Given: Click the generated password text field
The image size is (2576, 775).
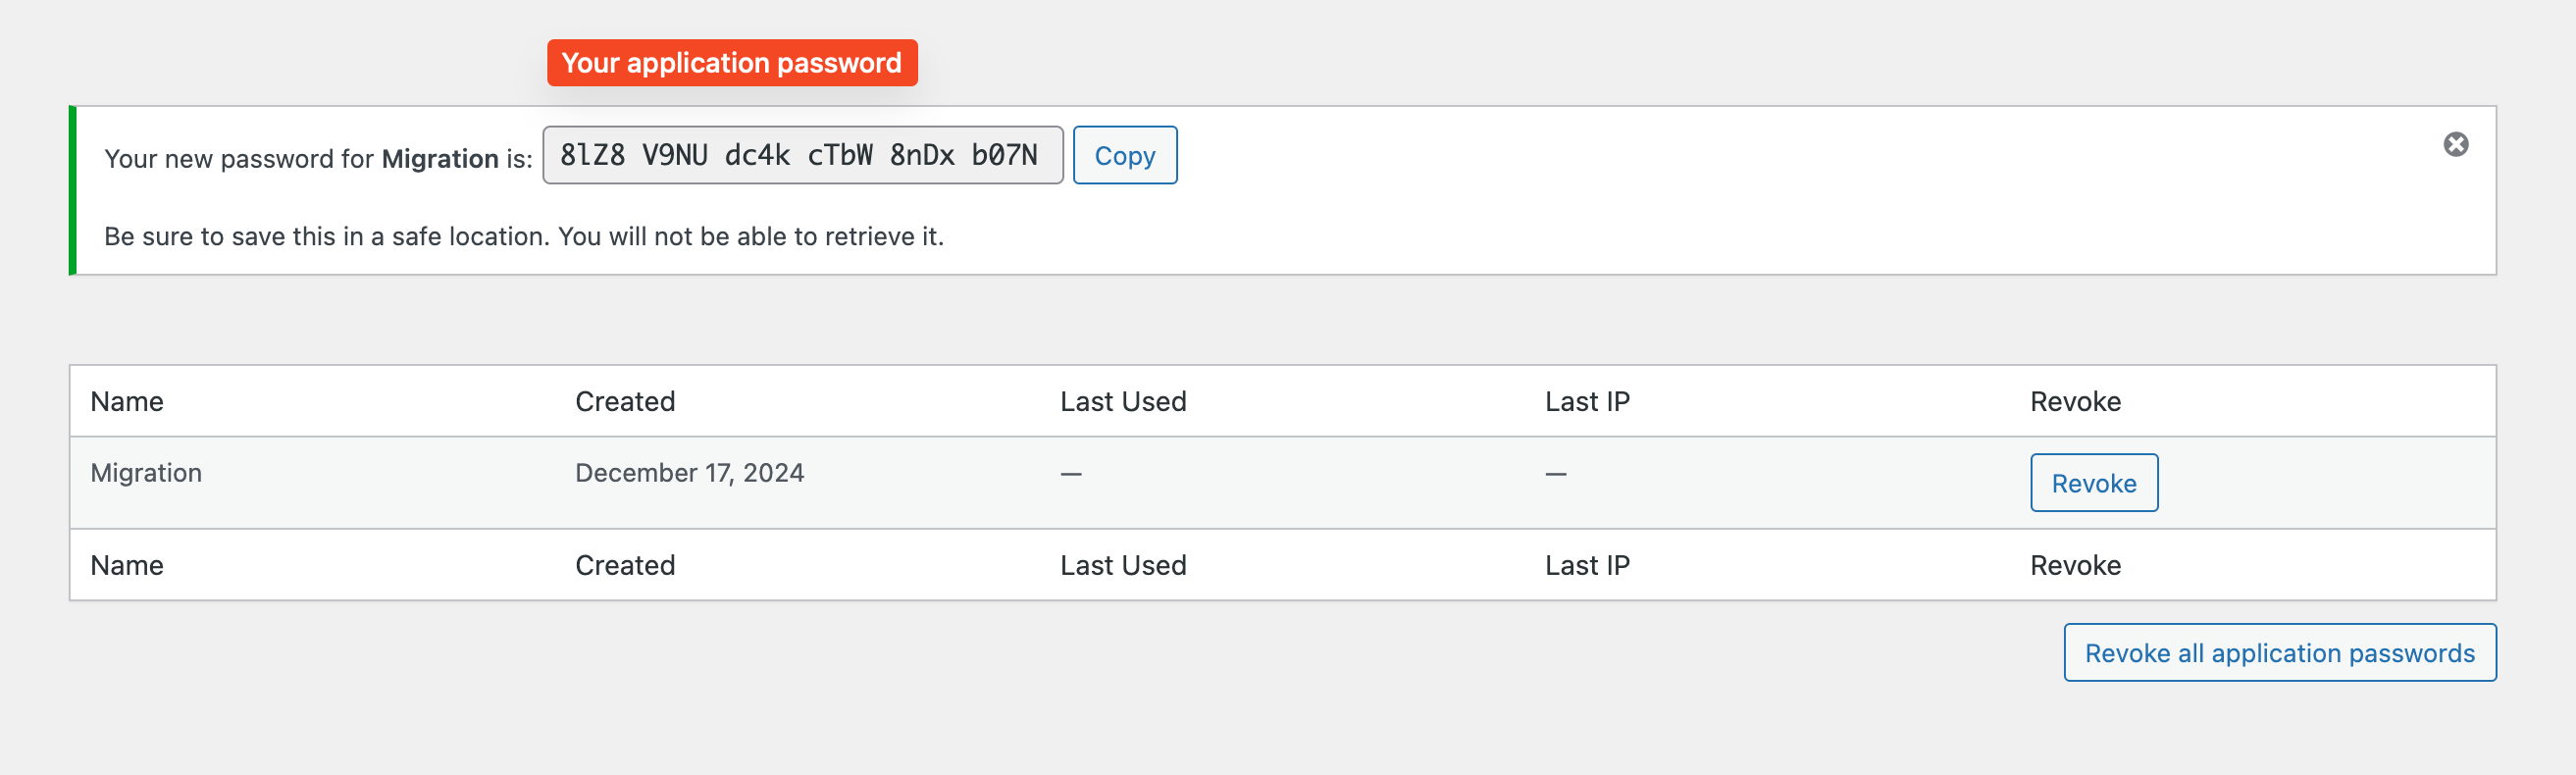Looking at the screenshot, I should (x=801, y=156).
